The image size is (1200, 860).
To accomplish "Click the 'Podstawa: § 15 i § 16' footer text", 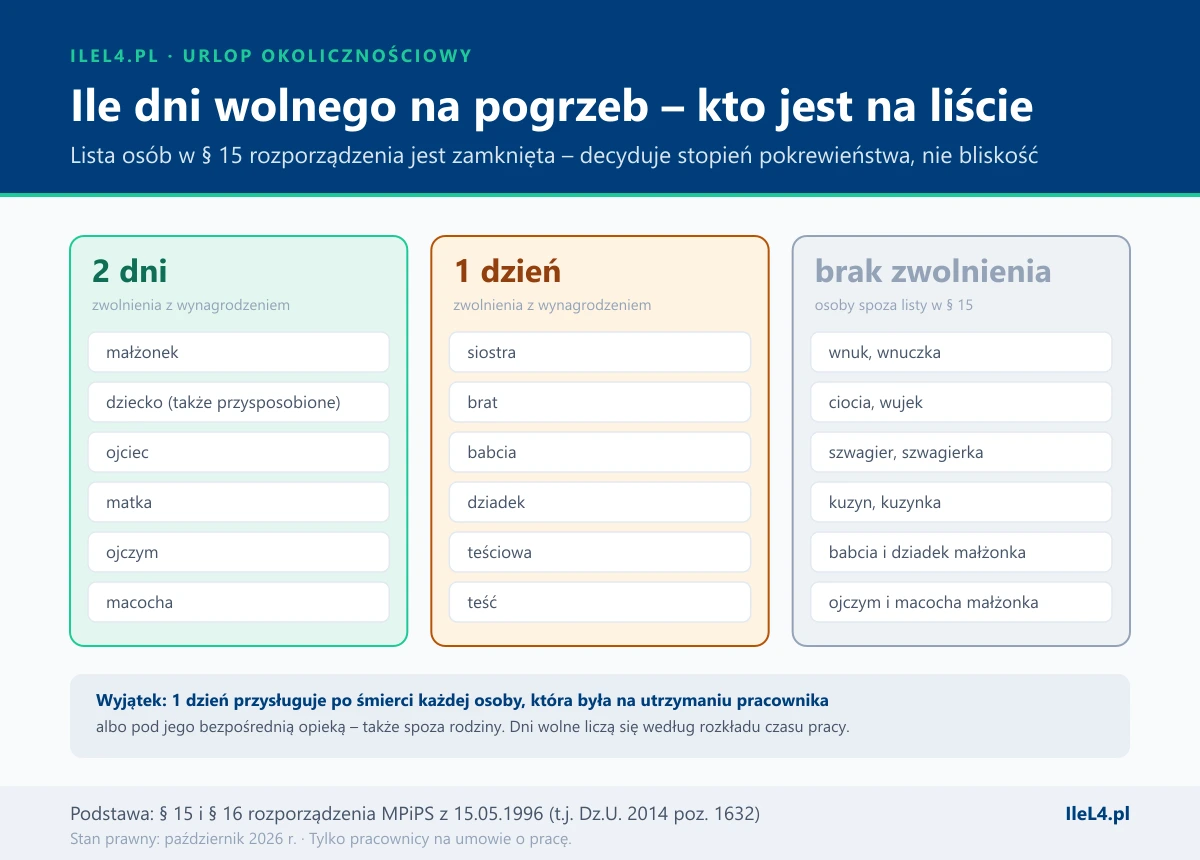I will 416,813.
